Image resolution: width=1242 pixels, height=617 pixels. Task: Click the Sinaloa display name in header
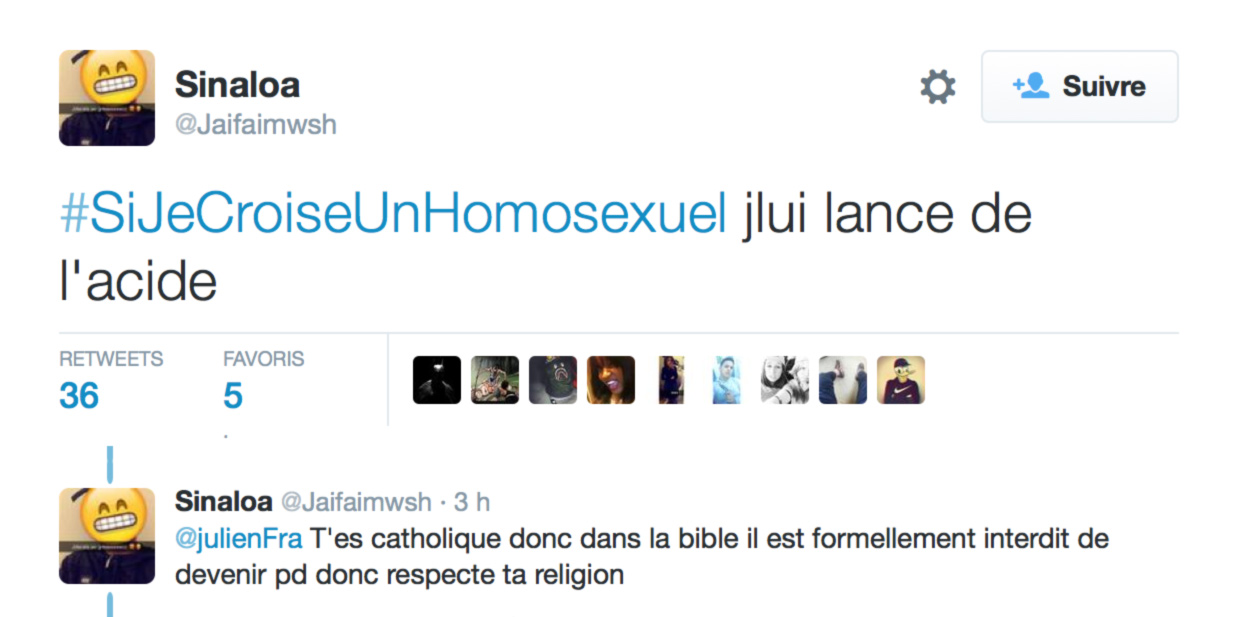237,86
